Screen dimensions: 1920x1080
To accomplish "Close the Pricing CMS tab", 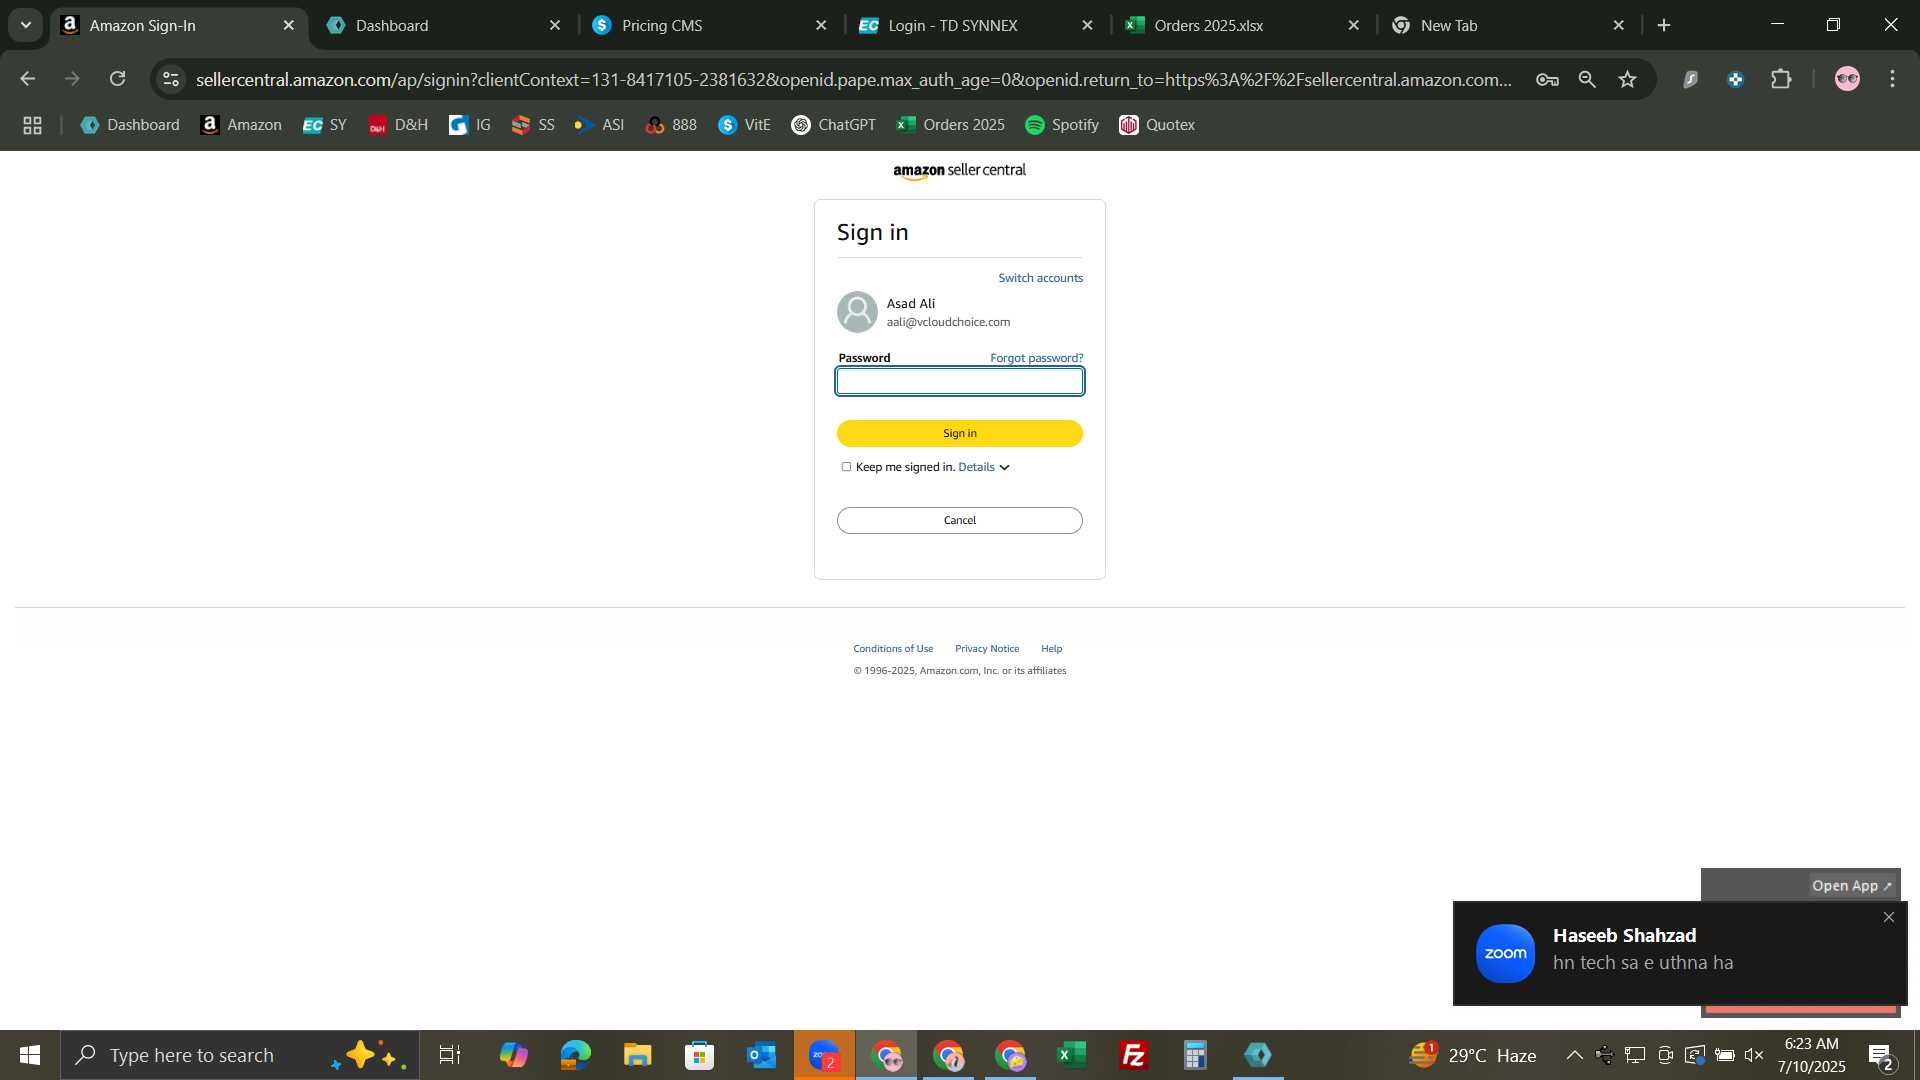I will click(821, 25).
